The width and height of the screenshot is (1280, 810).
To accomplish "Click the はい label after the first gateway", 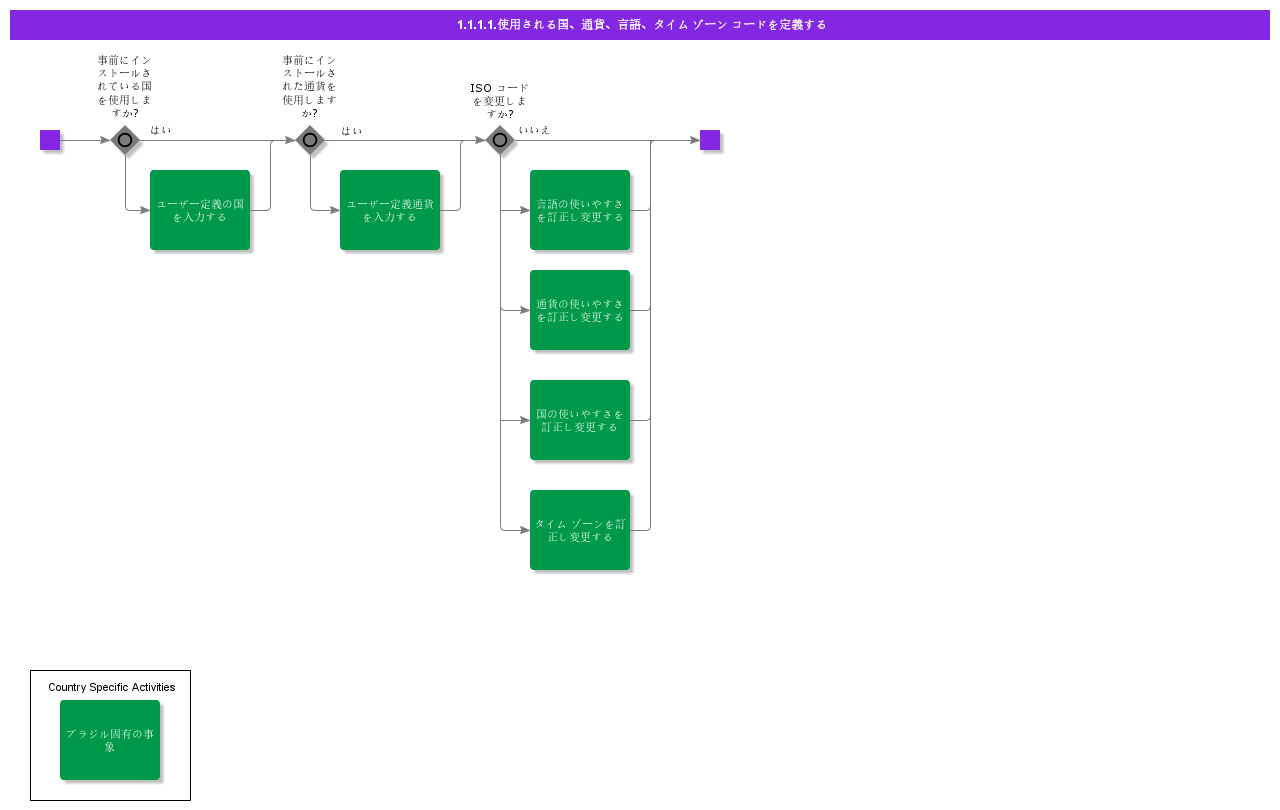I will (x=161, y=130).
